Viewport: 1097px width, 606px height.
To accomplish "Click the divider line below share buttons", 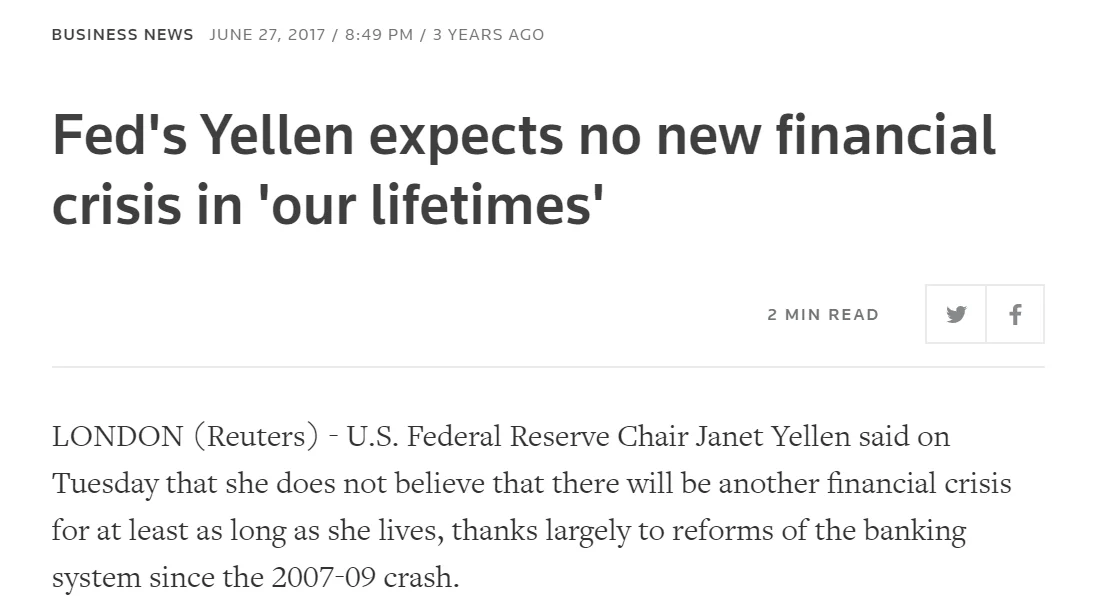I will (548, 367).
